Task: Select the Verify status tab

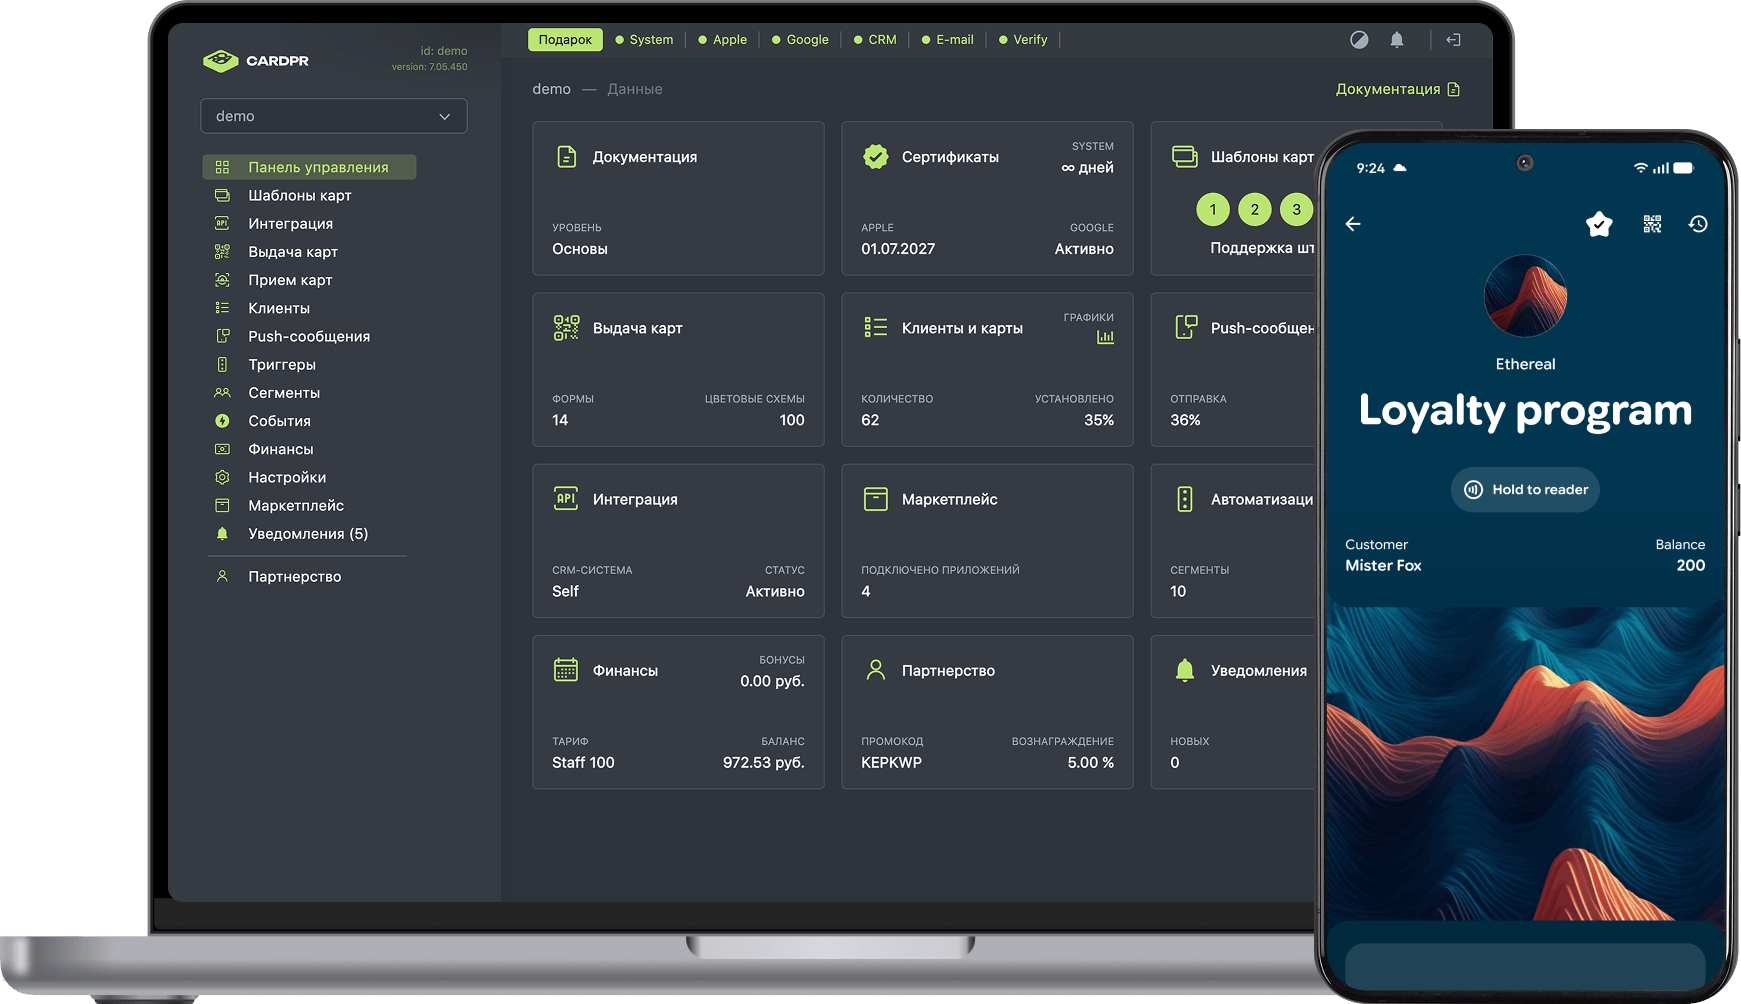Action: [x=1023, y=40]
